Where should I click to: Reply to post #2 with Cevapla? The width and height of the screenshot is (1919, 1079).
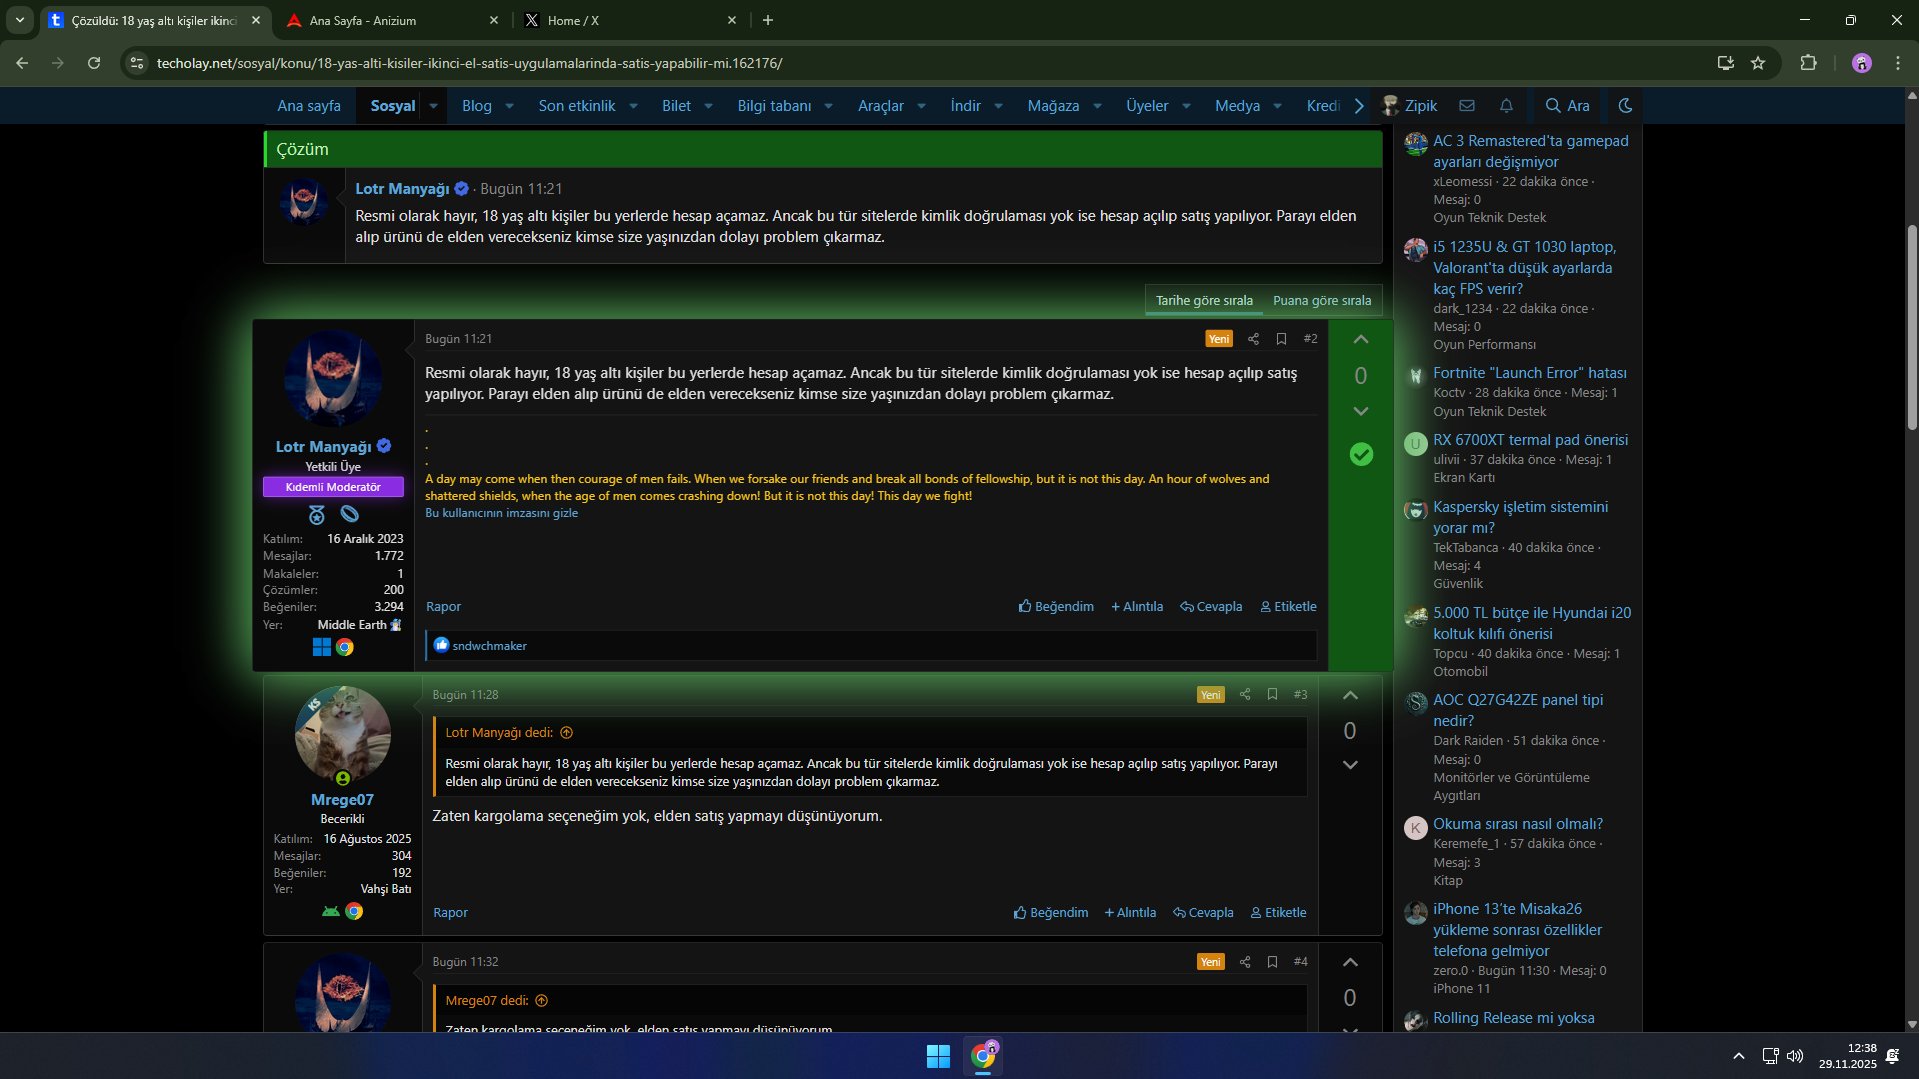pos(1211,607)
